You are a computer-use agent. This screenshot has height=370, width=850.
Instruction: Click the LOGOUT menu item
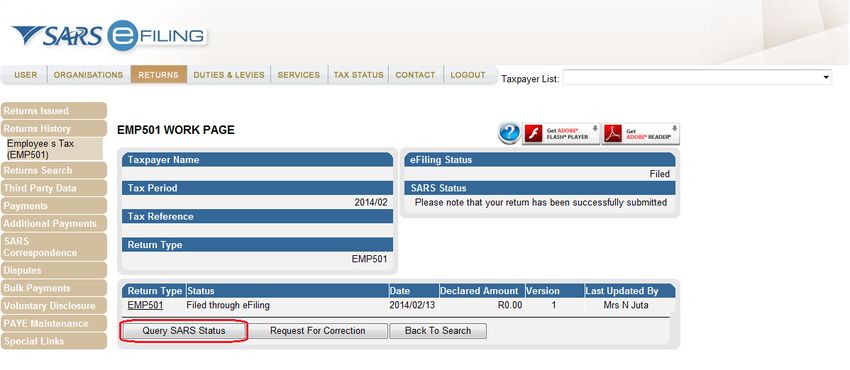point(468,75)
